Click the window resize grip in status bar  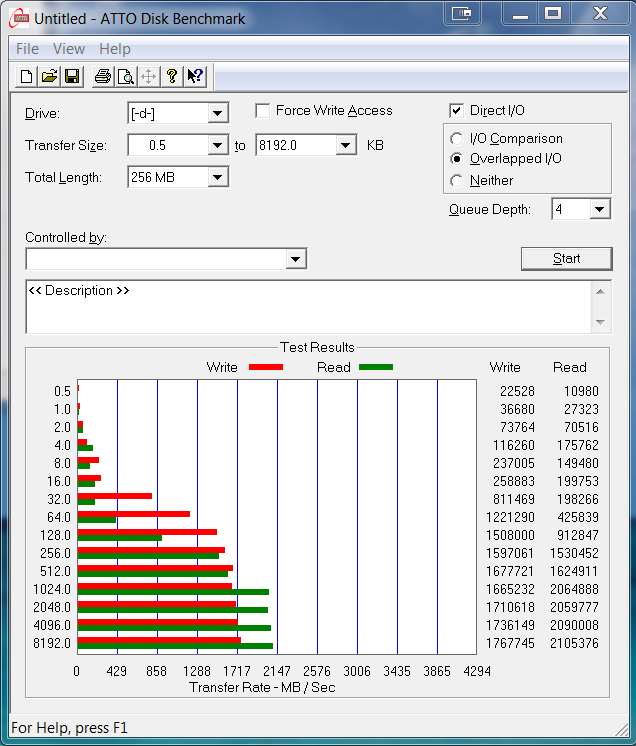621,729
